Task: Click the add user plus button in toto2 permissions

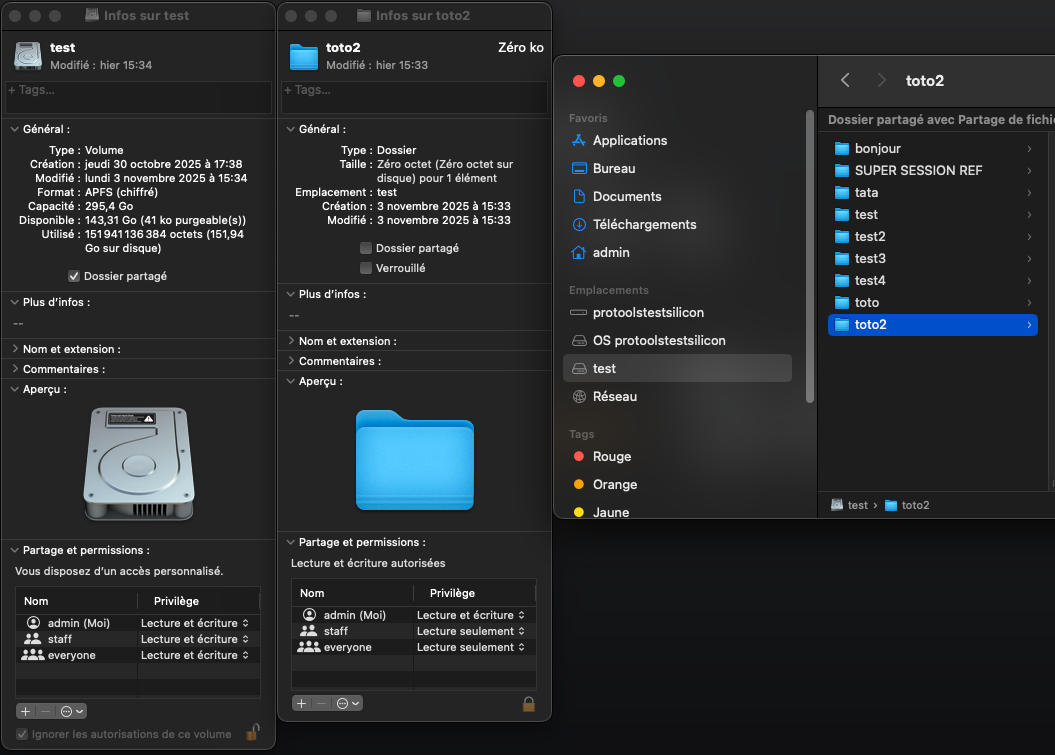Action: coord(301,703)
